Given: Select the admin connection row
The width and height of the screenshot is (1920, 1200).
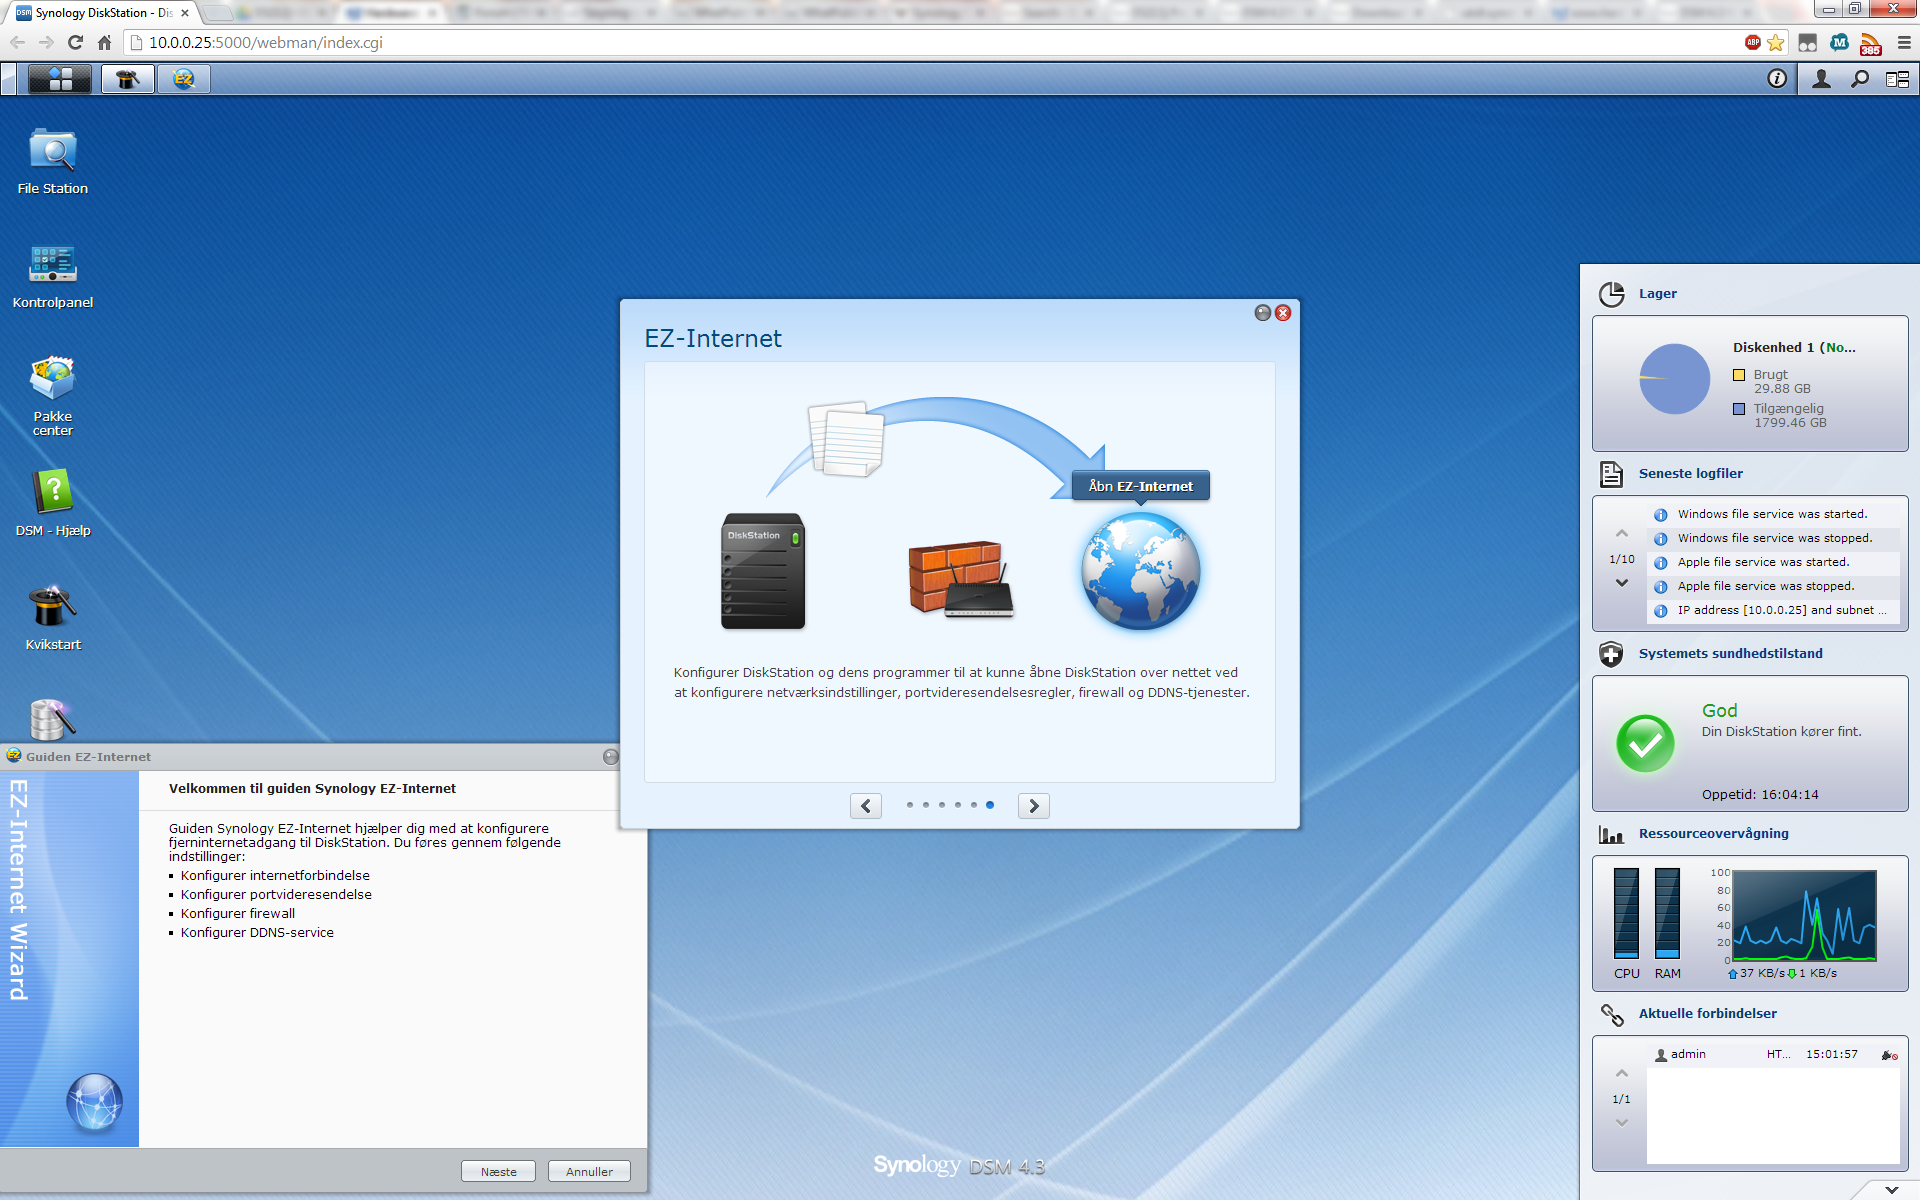Looking at the screenshot, I should coord(1773,1054).
